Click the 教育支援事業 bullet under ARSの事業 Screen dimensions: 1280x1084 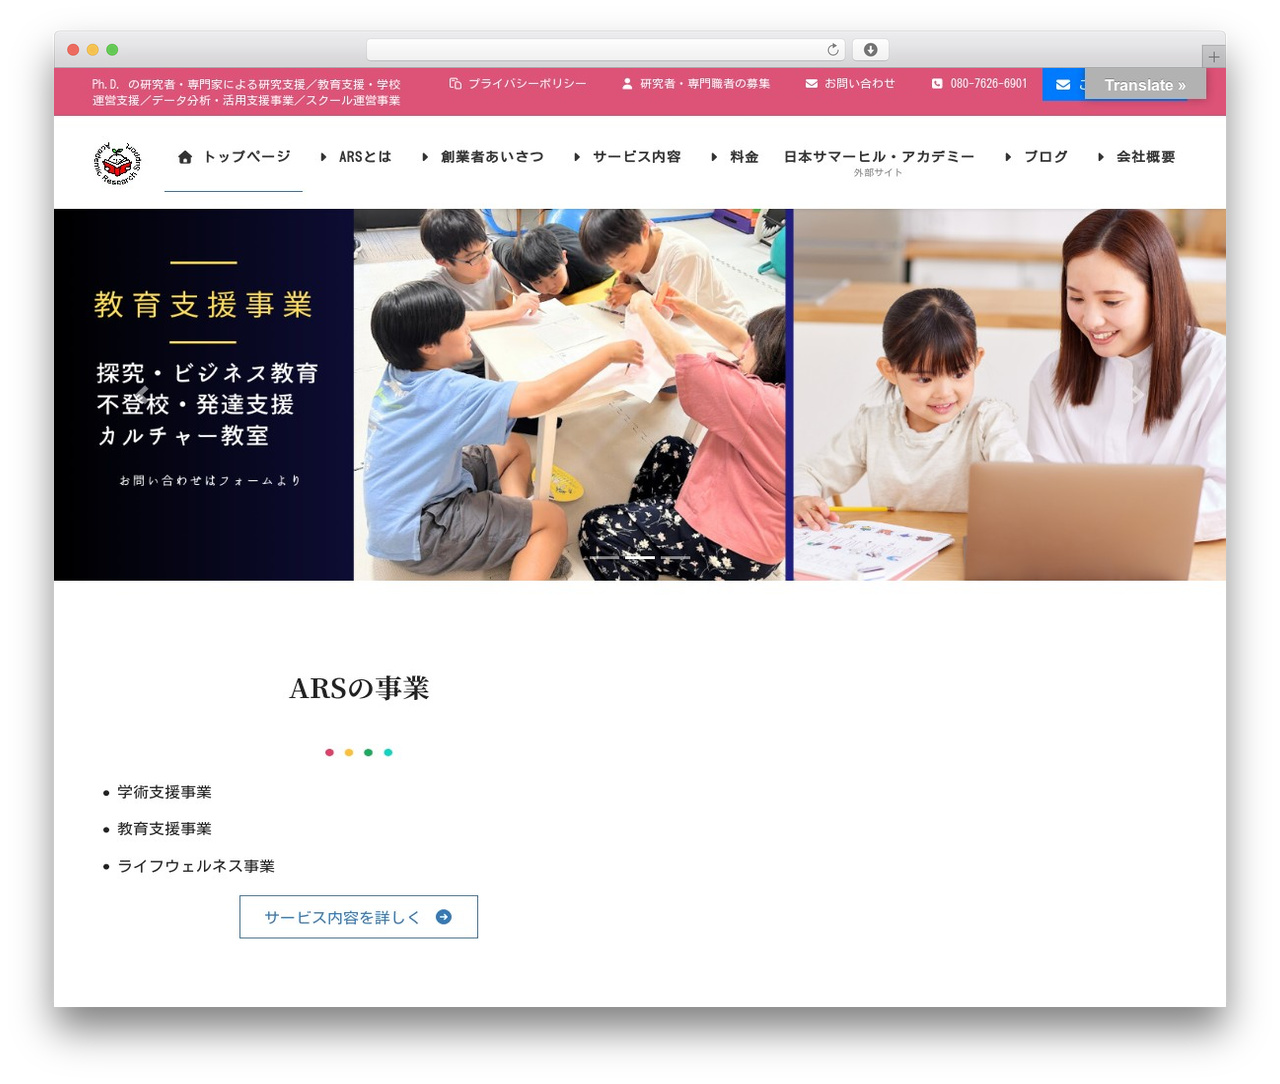tap(164, 829)
